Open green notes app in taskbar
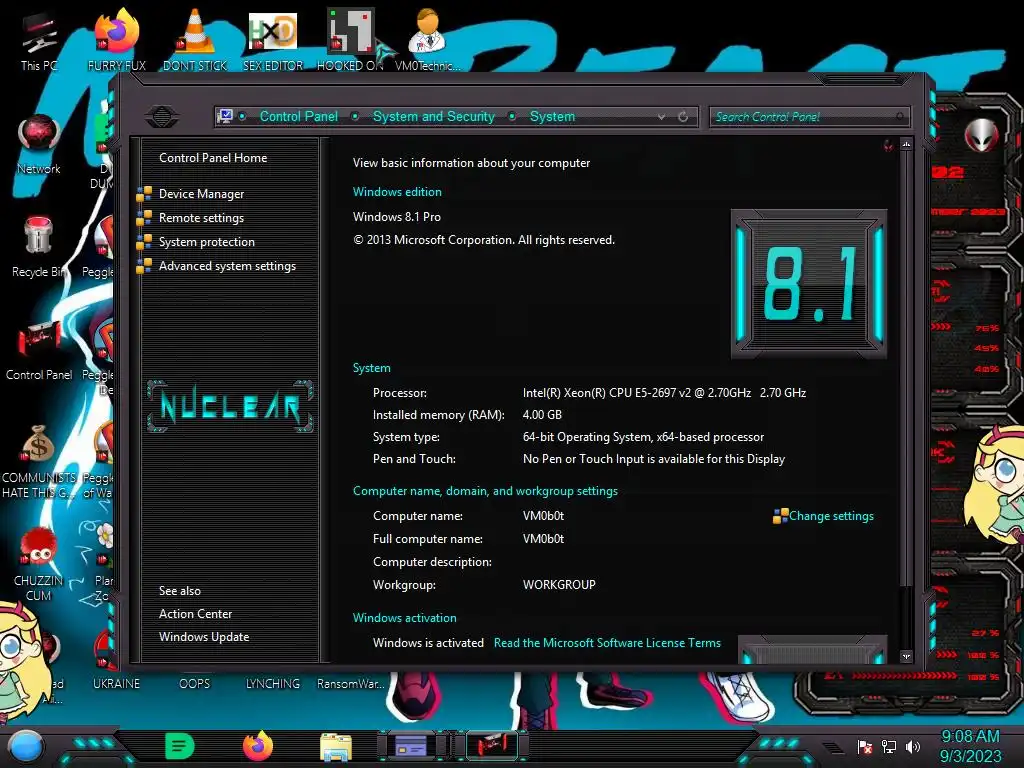 (x=180, y=746)
